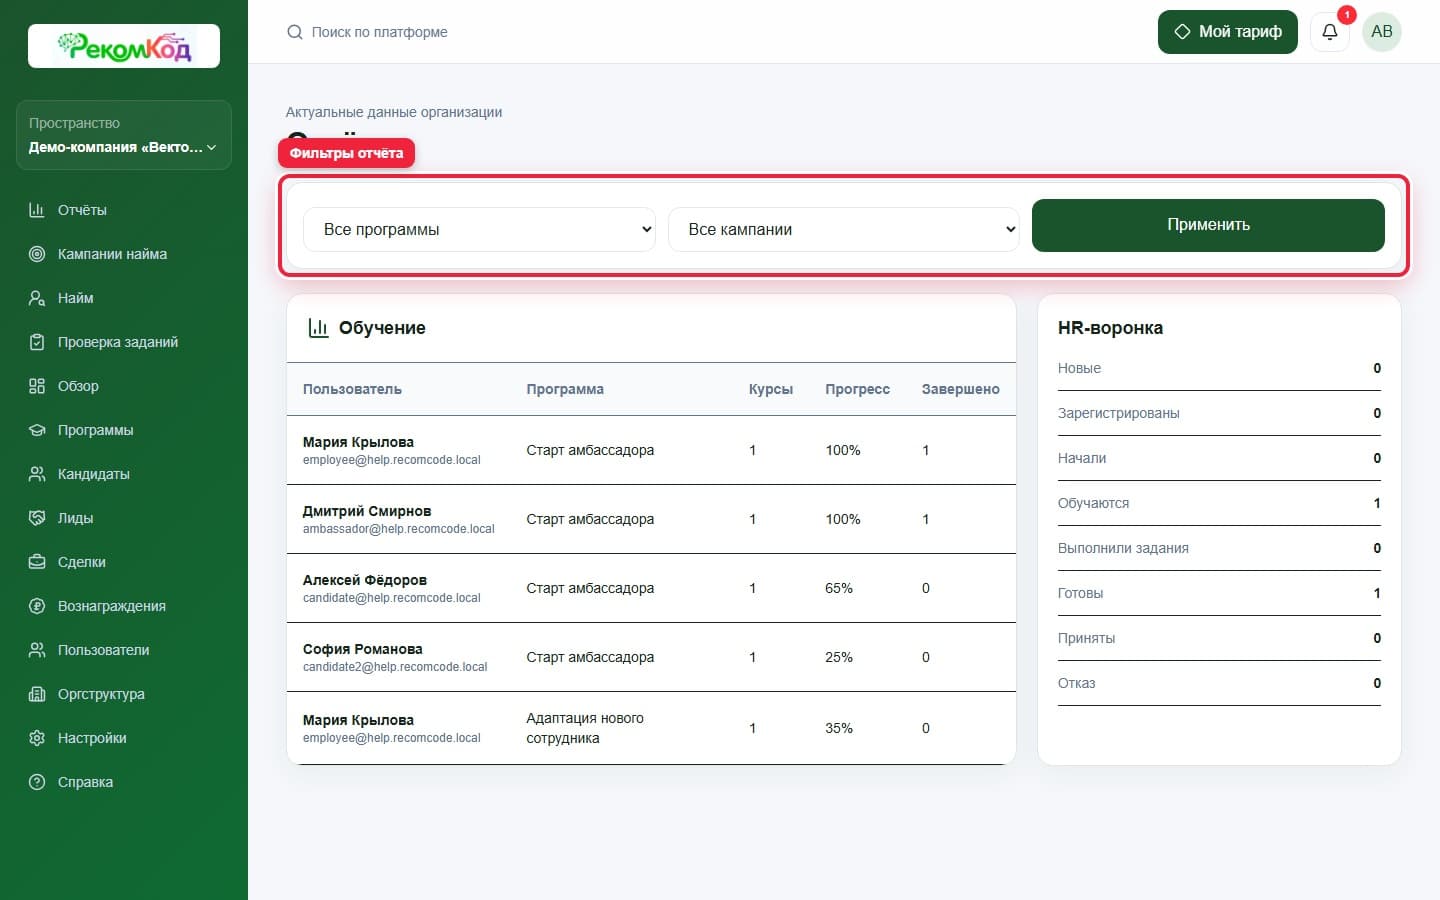Click the Отказ funnel row

click(x=1219, y=683)
